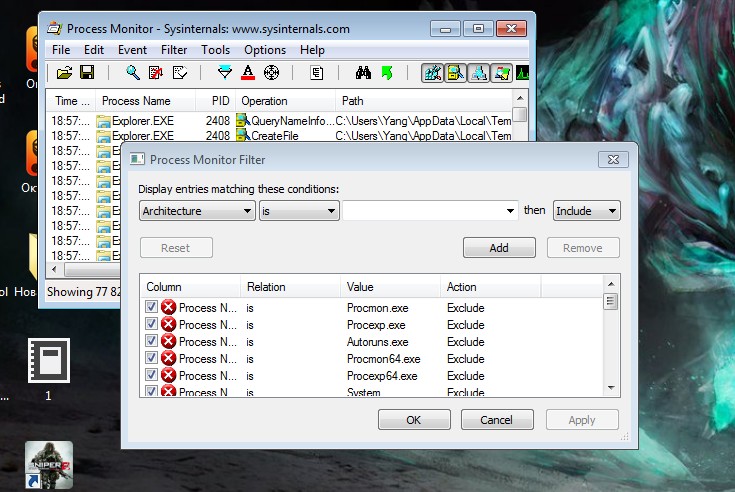This screenshot has height=492, width=735.
Task: Click the Column header in filter list
Action: point(190,287)
